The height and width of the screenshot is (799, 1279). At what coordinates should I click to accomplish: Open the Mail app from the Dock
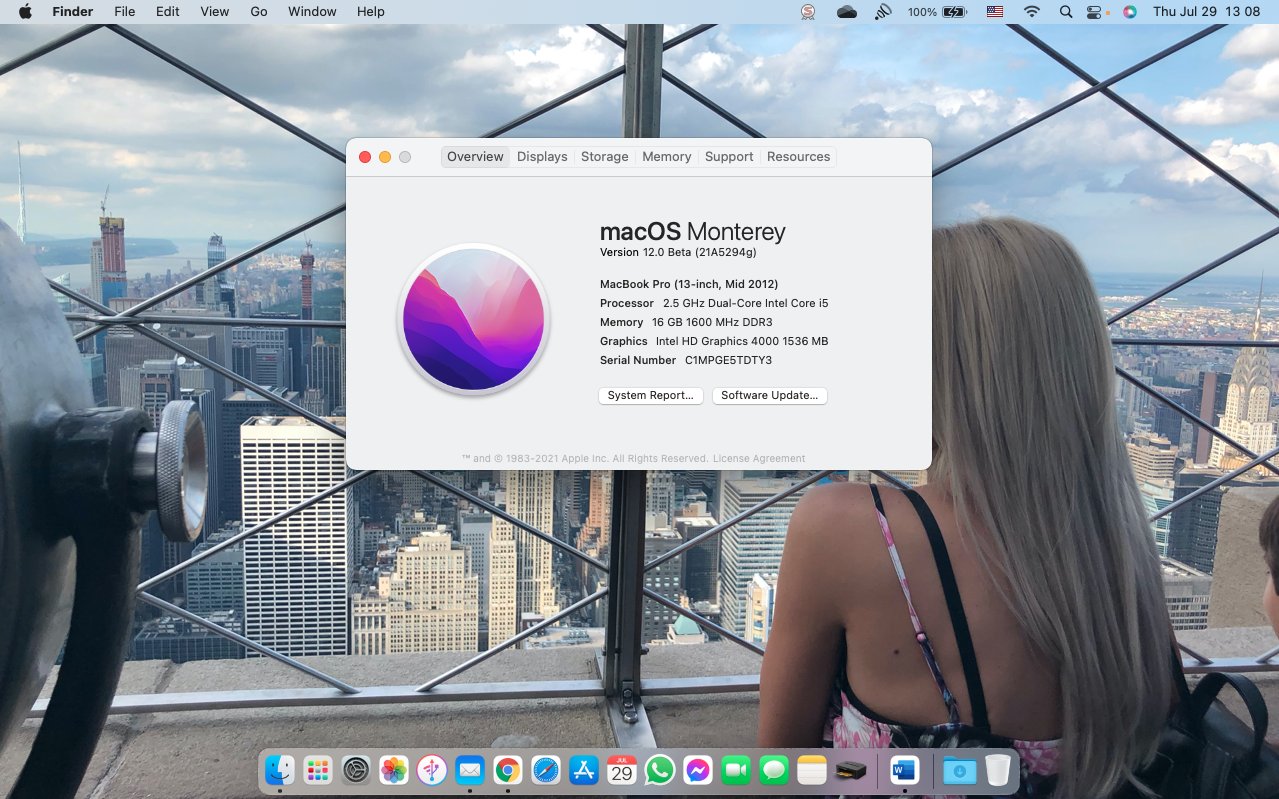[x=470, y=770]
